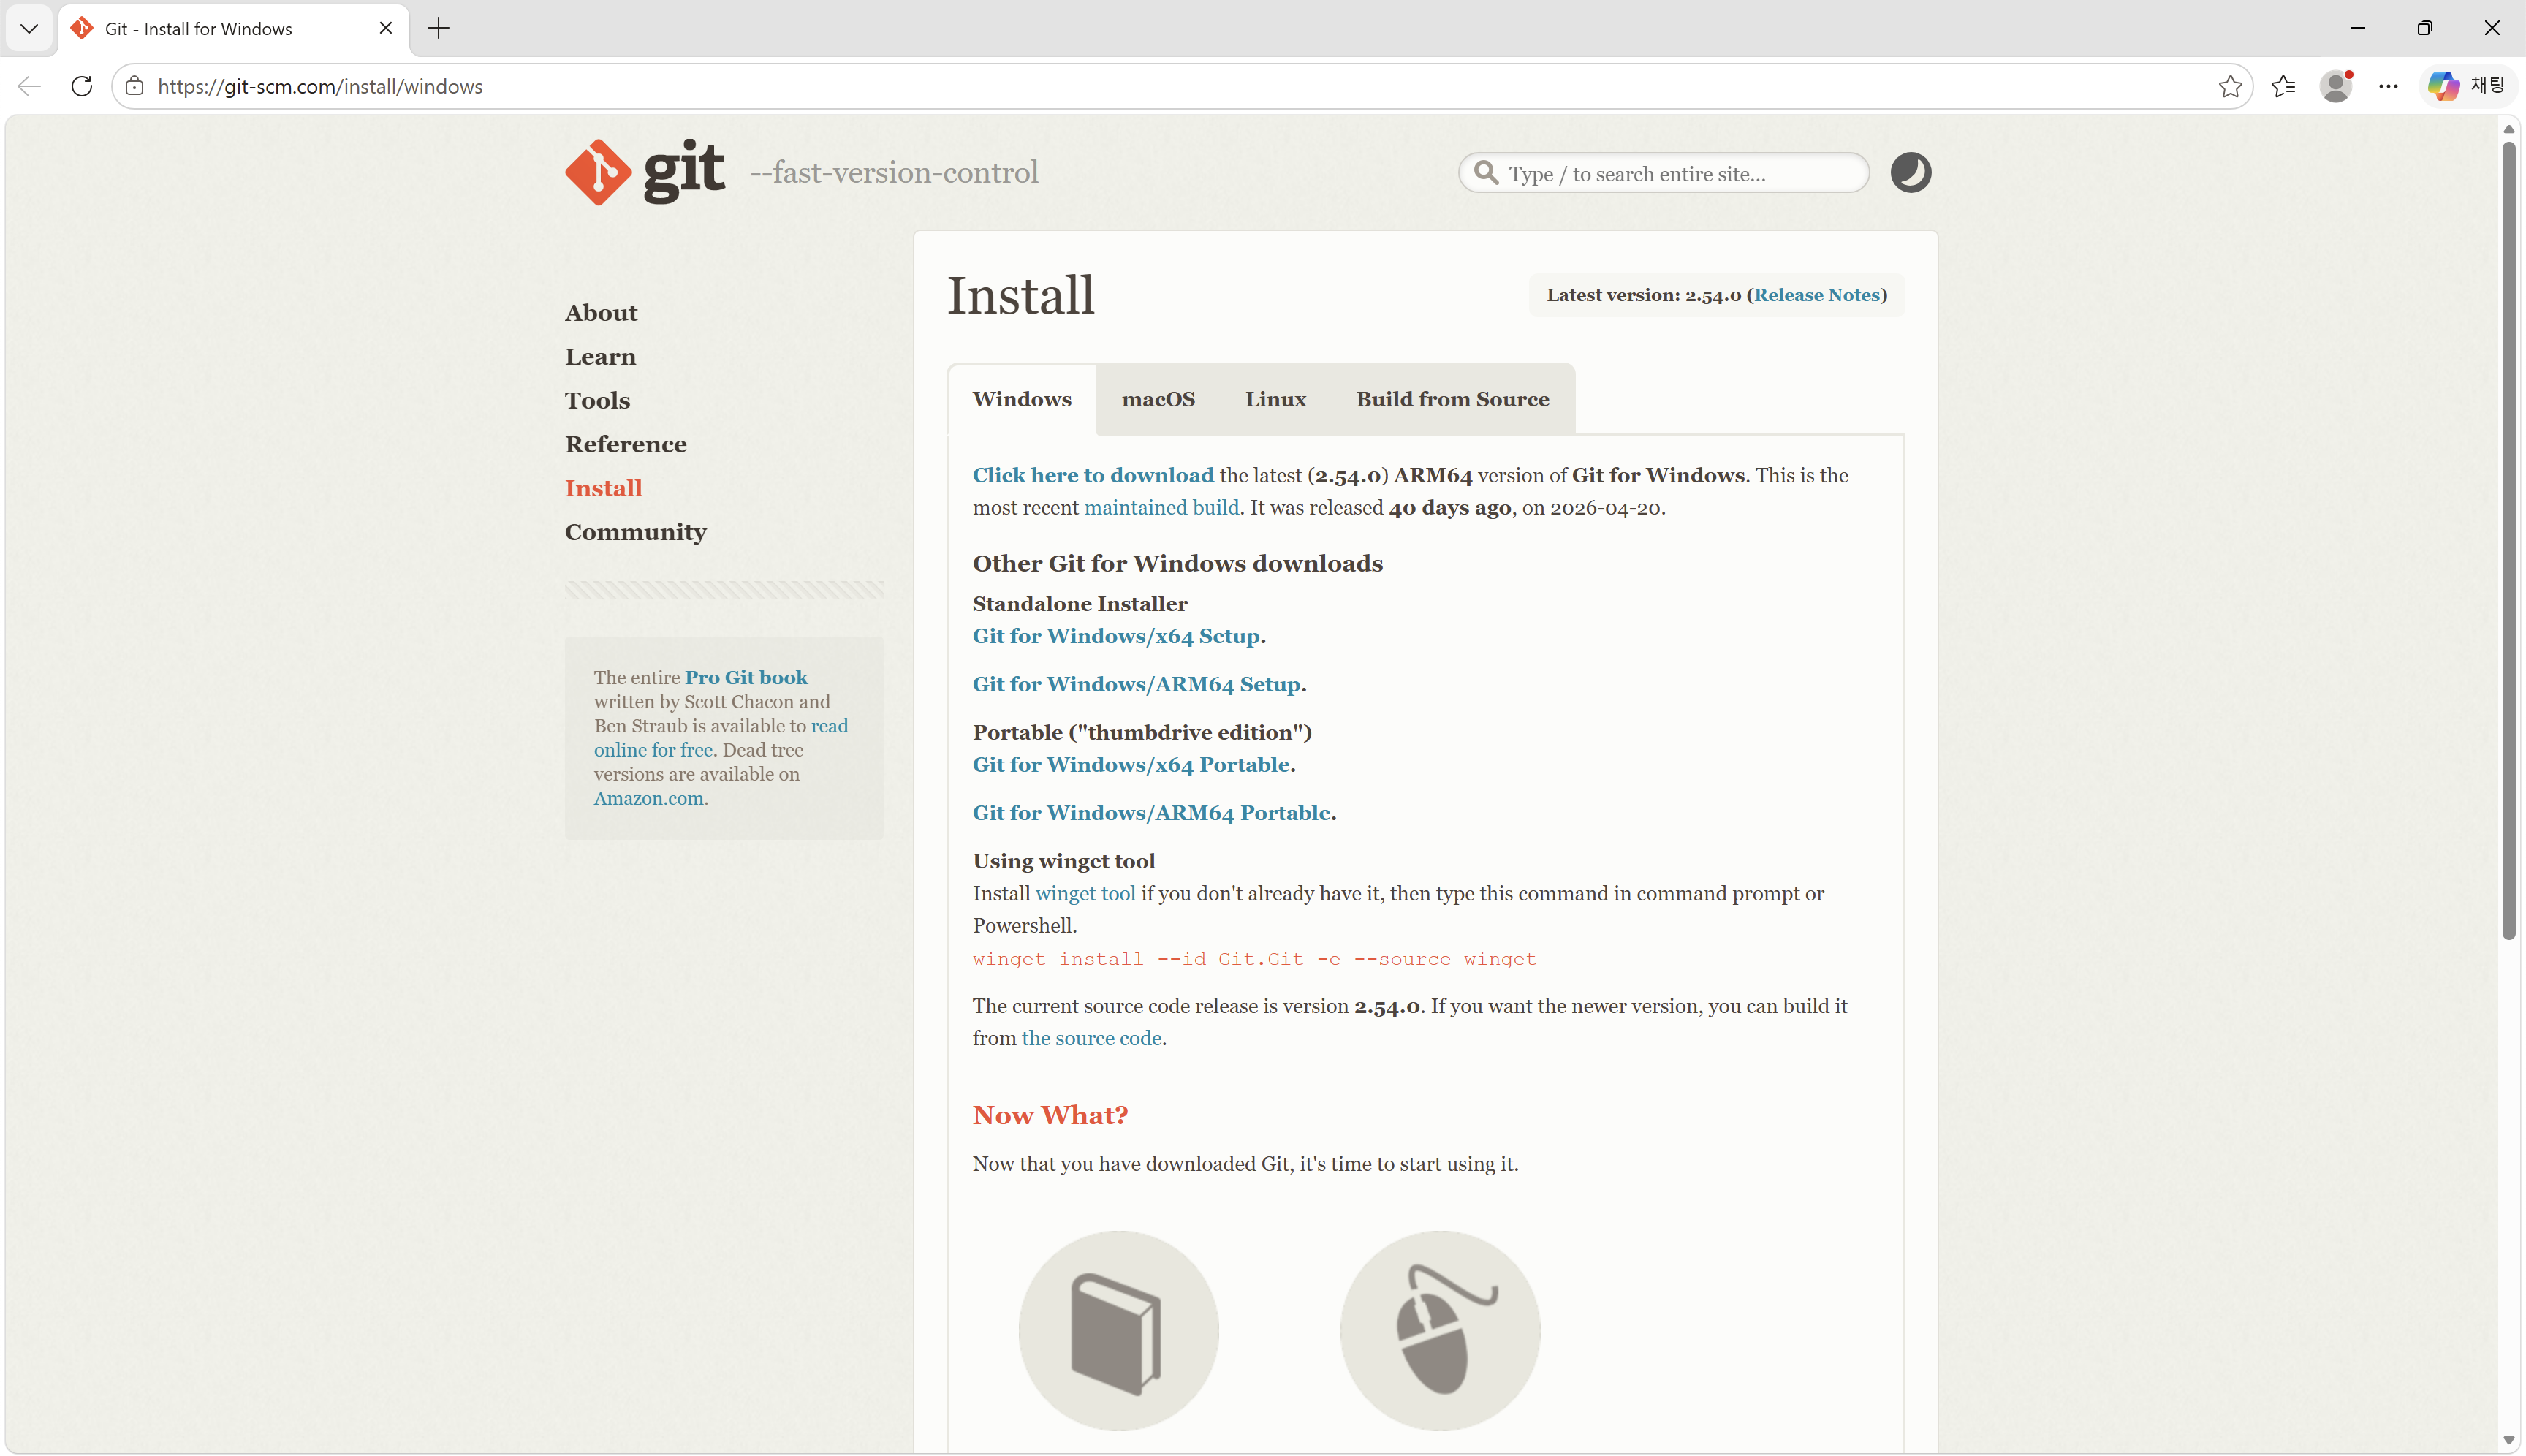Viewport: 2526px width, 1456px height.
Task: Click the Git logo in page header
Action: click(645, 172)
